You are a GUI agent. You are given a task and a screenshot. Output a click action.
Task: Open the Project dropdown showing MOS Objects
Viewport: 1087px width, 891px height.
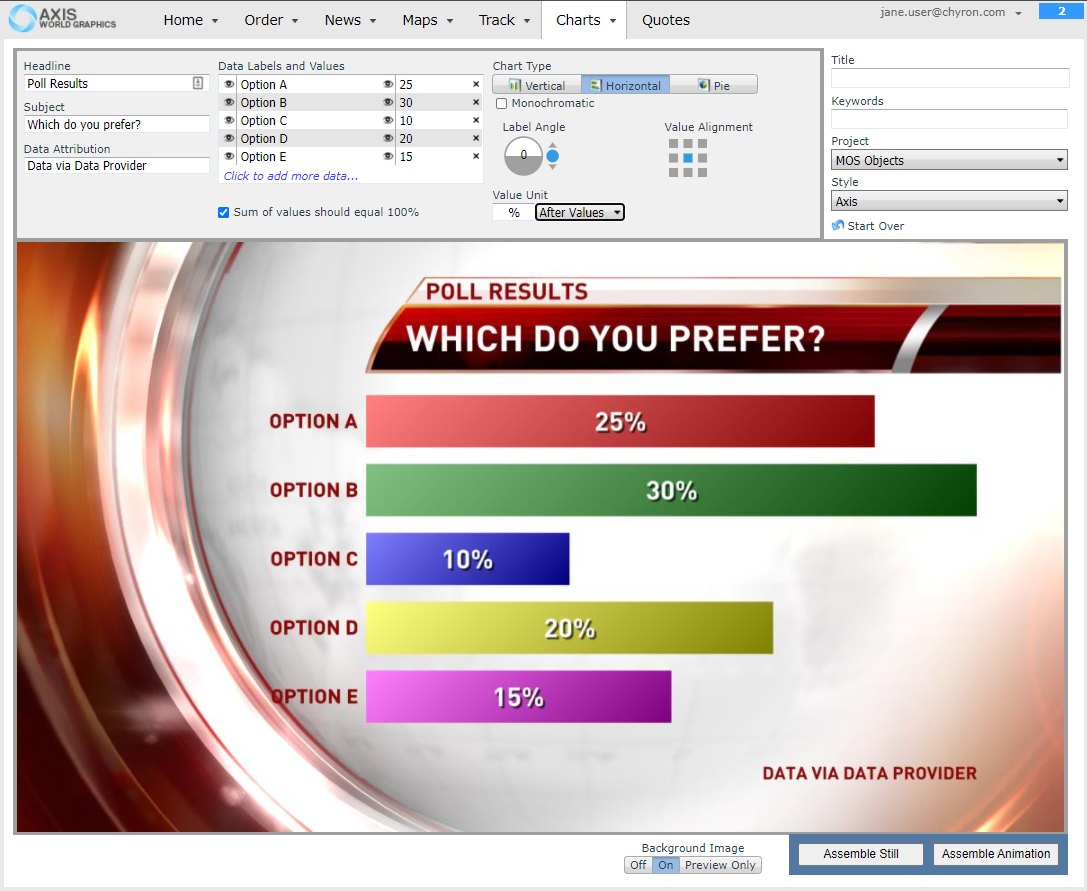[x=949, y=160]
